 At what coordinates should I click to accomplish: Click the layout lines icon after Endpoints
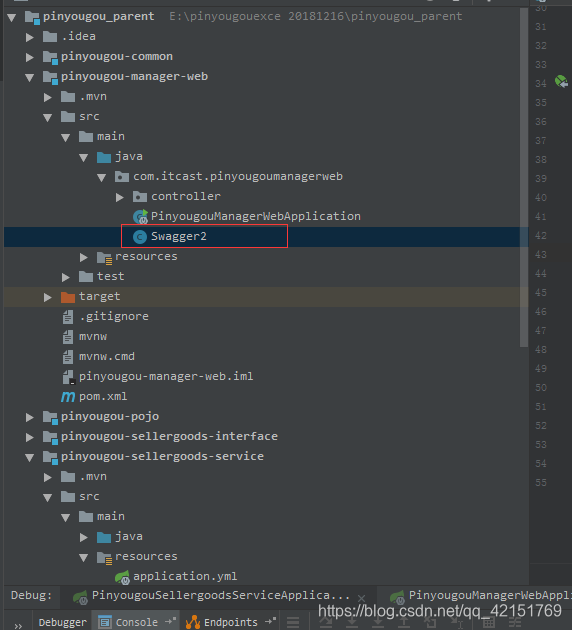[x=293, y=622]
